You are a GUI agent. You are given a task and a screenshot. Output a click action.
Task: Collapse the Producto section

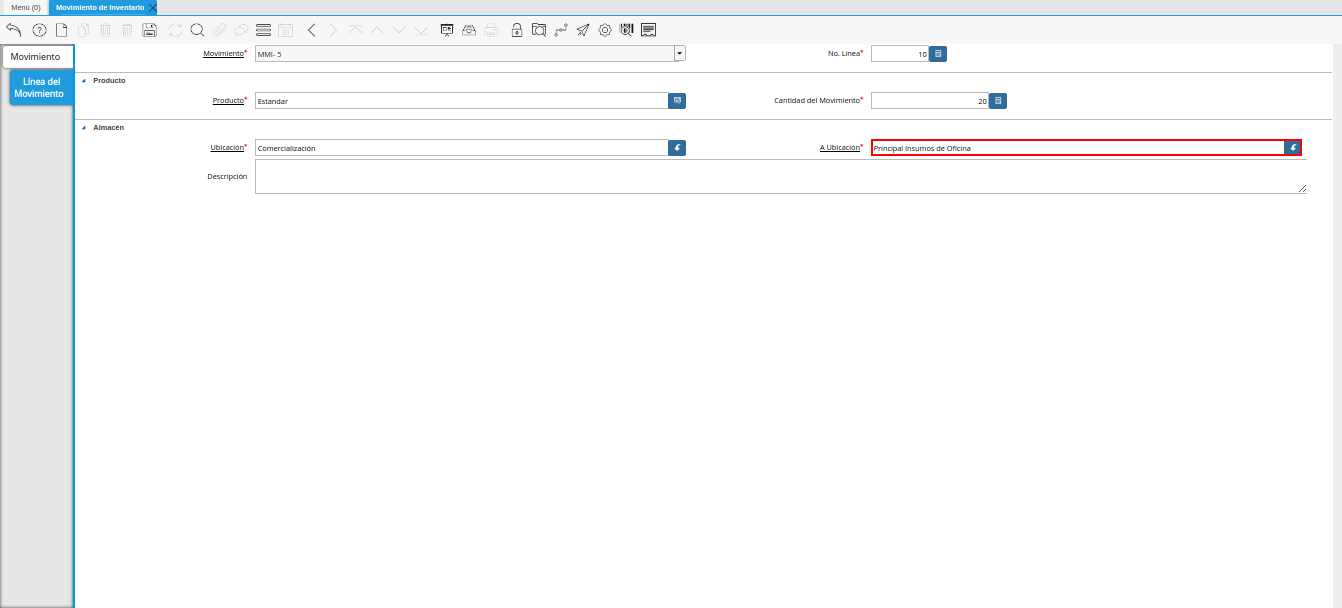pos(84,80)
